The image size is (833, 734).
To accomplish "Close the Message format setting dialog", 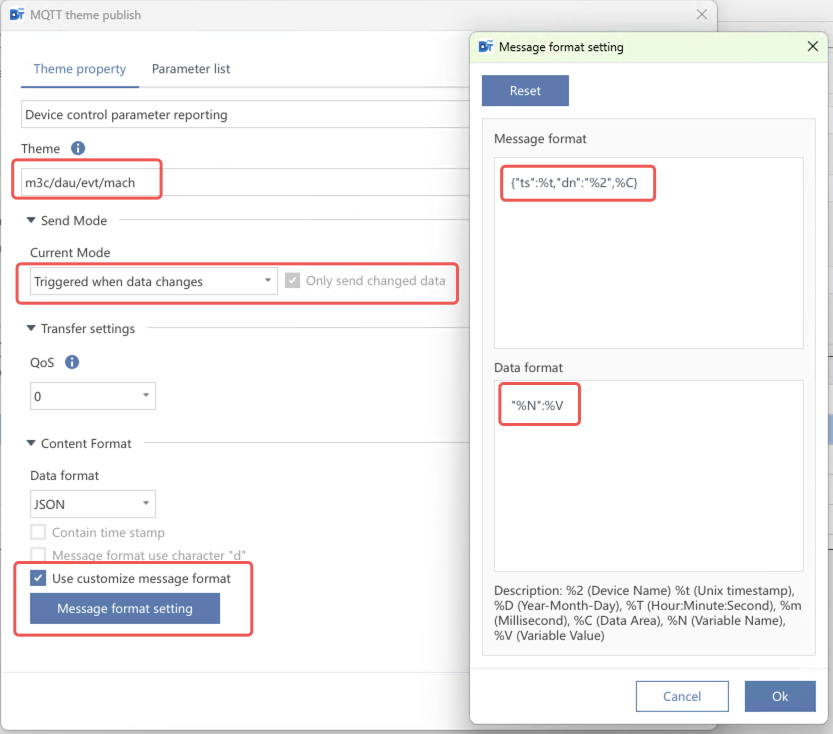I will 811,47.
